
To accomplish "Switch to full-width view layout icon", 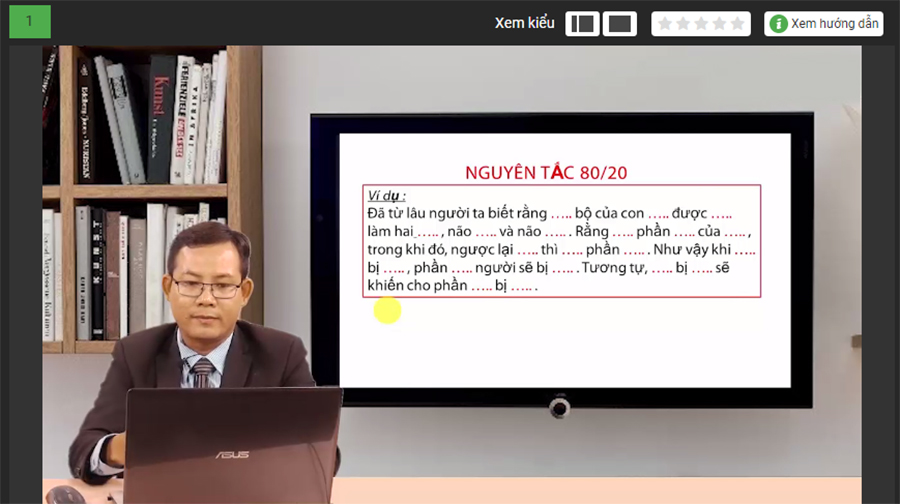I will [x=619, y=24].
